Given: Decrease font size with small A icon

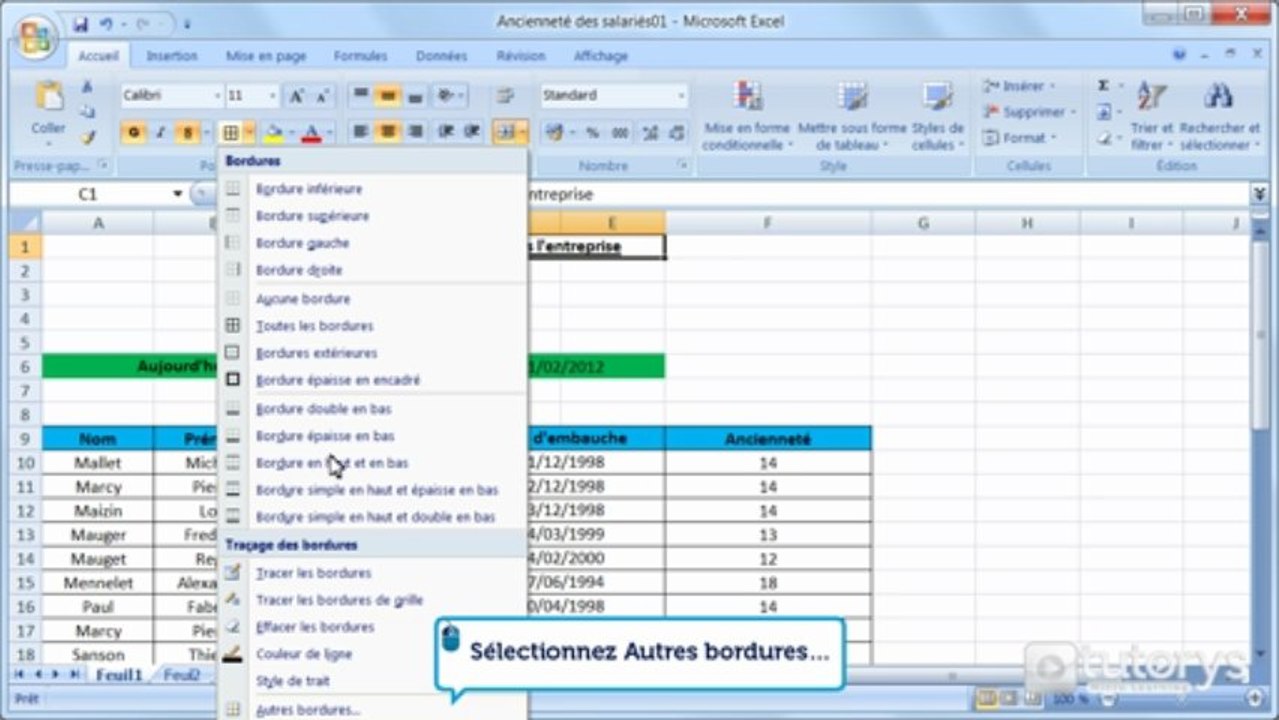Looking at the screenshot, I should pyautogui.click(x=321, y=96).
